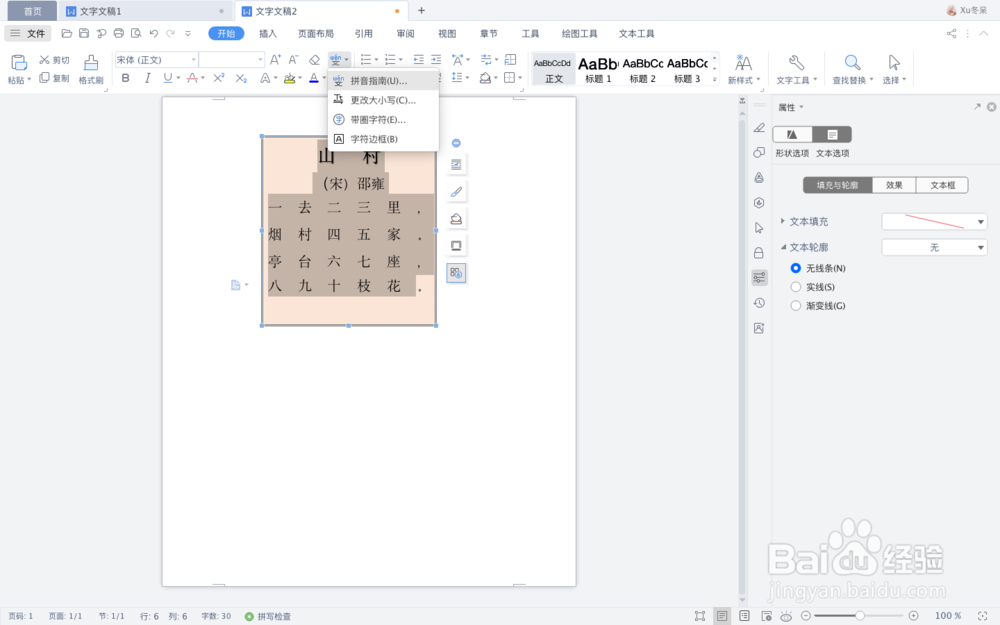The width and height of the screenshot is (1000, 625).
Task: Clear formatting with the eraser icon
Action: (x=314, y=60)
